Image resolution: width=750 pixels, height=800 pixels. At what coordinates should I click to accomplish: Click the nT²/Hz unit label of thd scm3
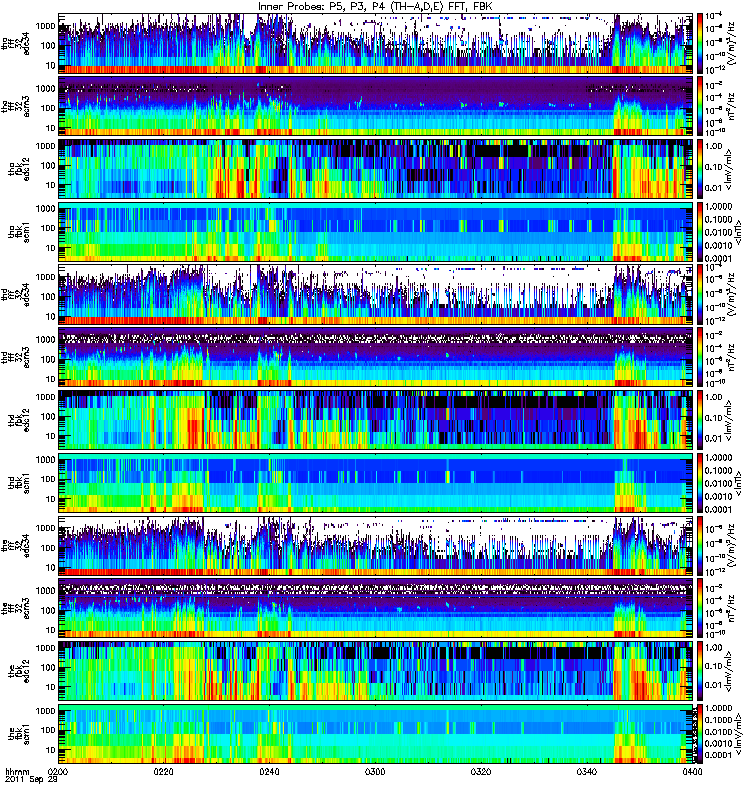pos(732,358)
